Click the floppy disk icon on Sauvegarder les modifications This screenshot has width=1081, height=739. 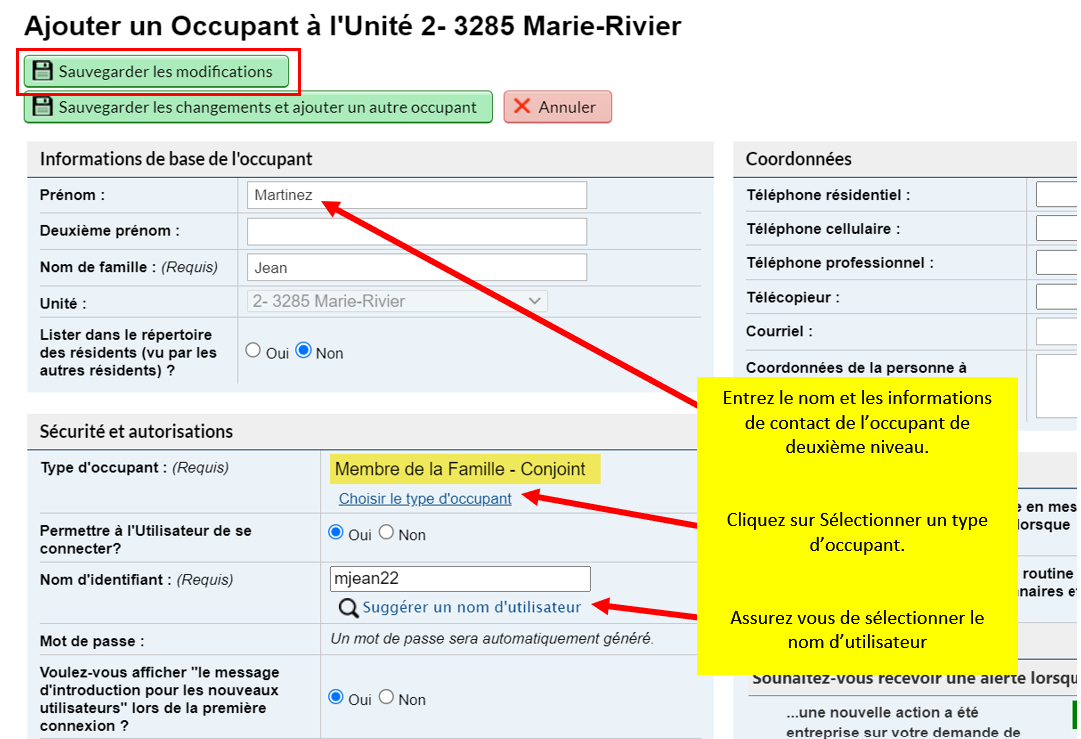coord(43,71)
